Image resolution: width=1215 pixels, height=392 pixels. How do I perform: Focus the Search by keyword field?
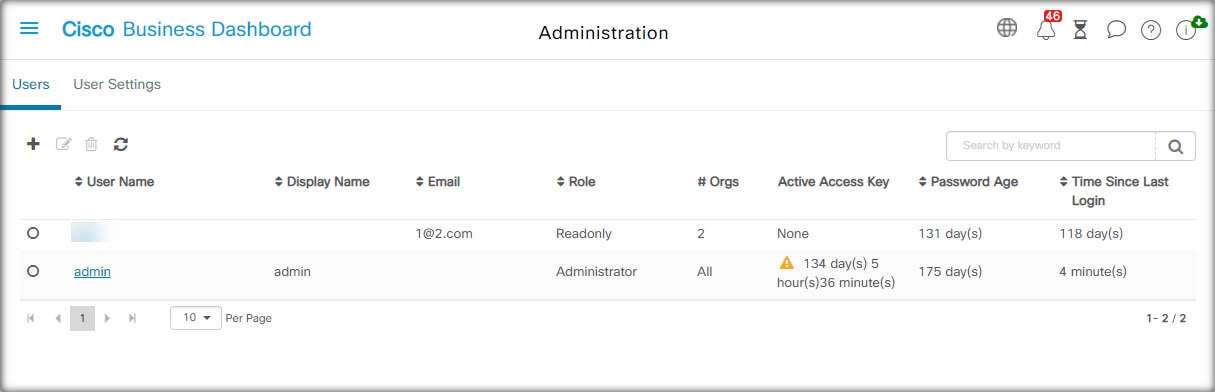[x=1050, y=146]
